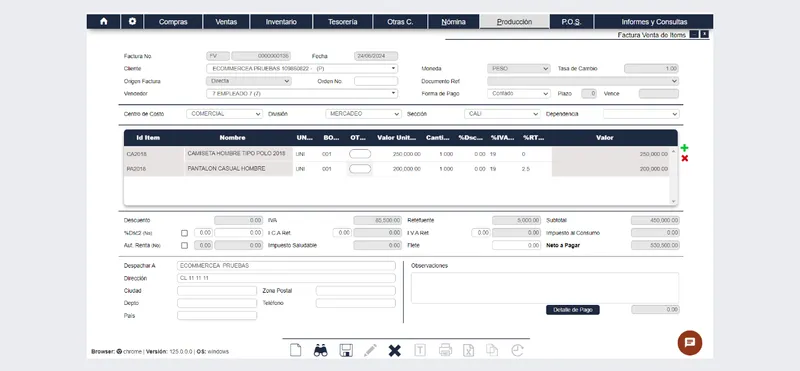Open the Moneda PESO dropdown
This screenshot has width=800, height=371.
point(519,68)
